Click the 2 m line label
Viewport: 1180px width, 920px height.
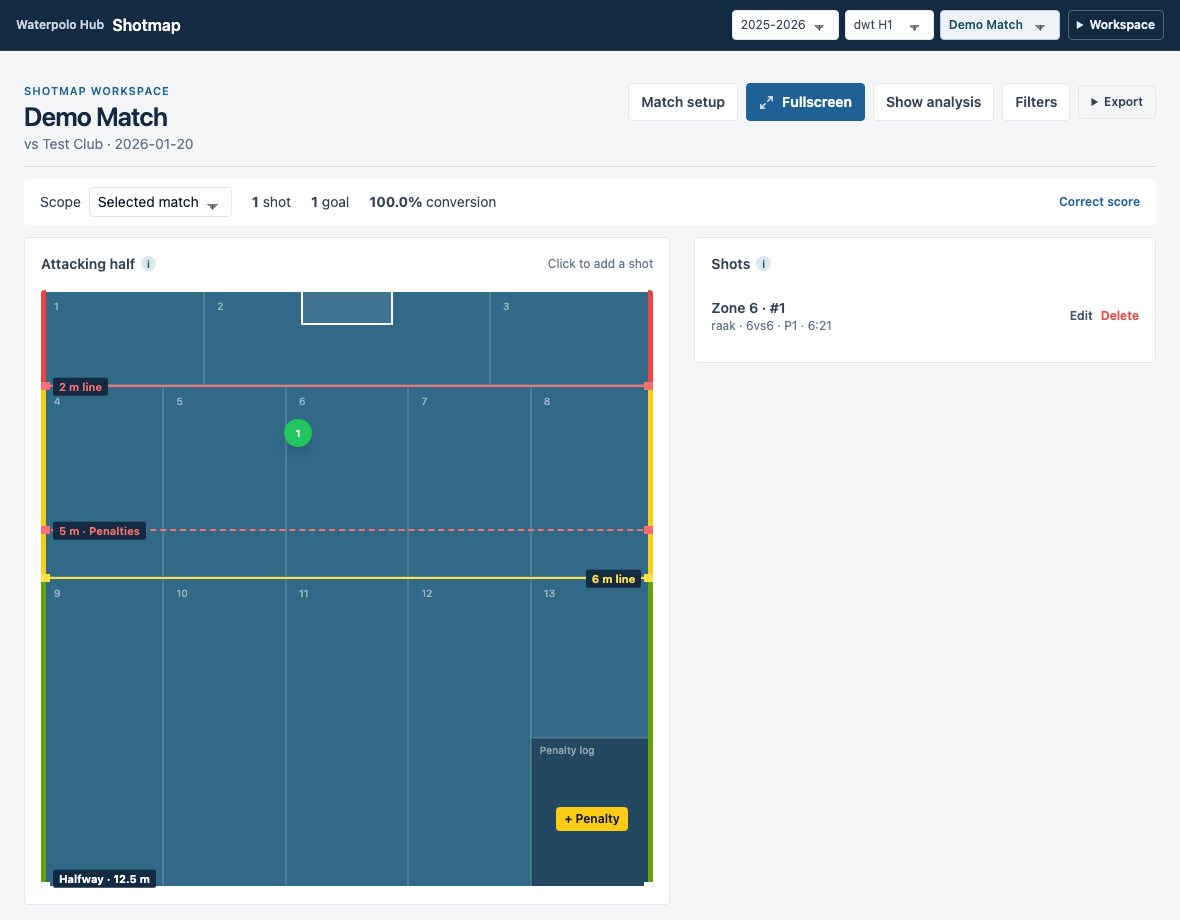[x=81, y=387]
